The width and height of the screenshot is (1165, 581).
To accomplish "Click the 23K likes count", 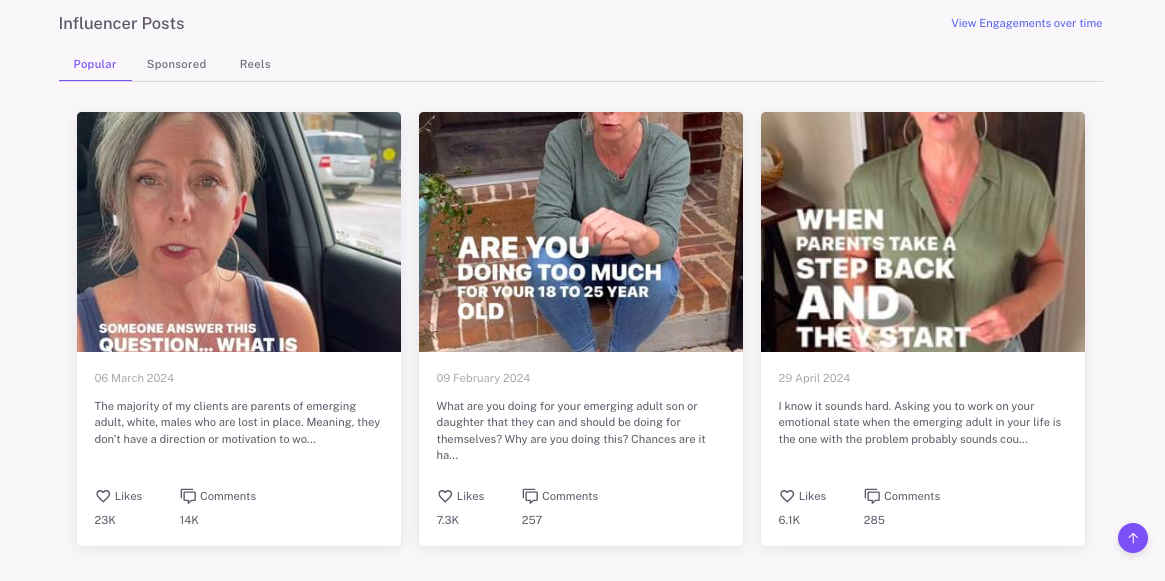I will pyautogui.click(x=105, y=519).
